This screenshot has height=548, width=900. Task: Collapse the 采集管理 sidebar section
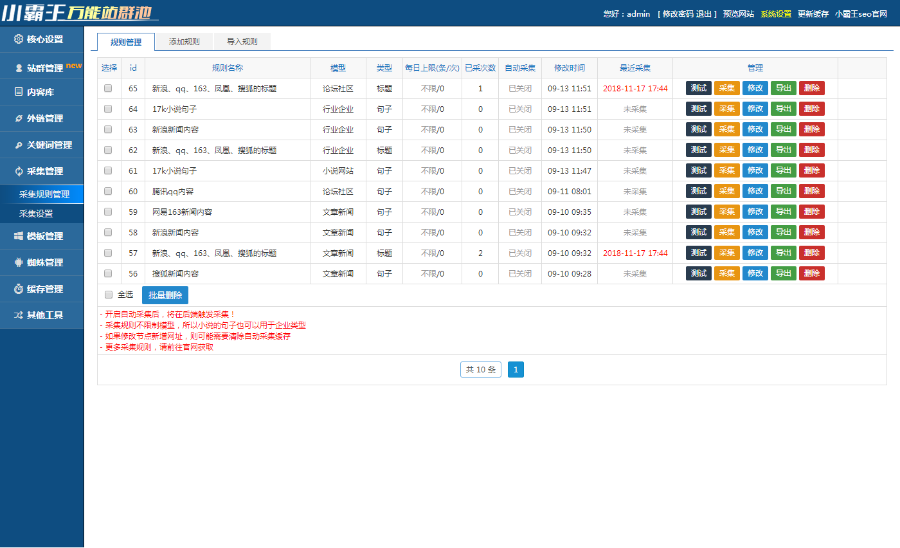[42, 171]
